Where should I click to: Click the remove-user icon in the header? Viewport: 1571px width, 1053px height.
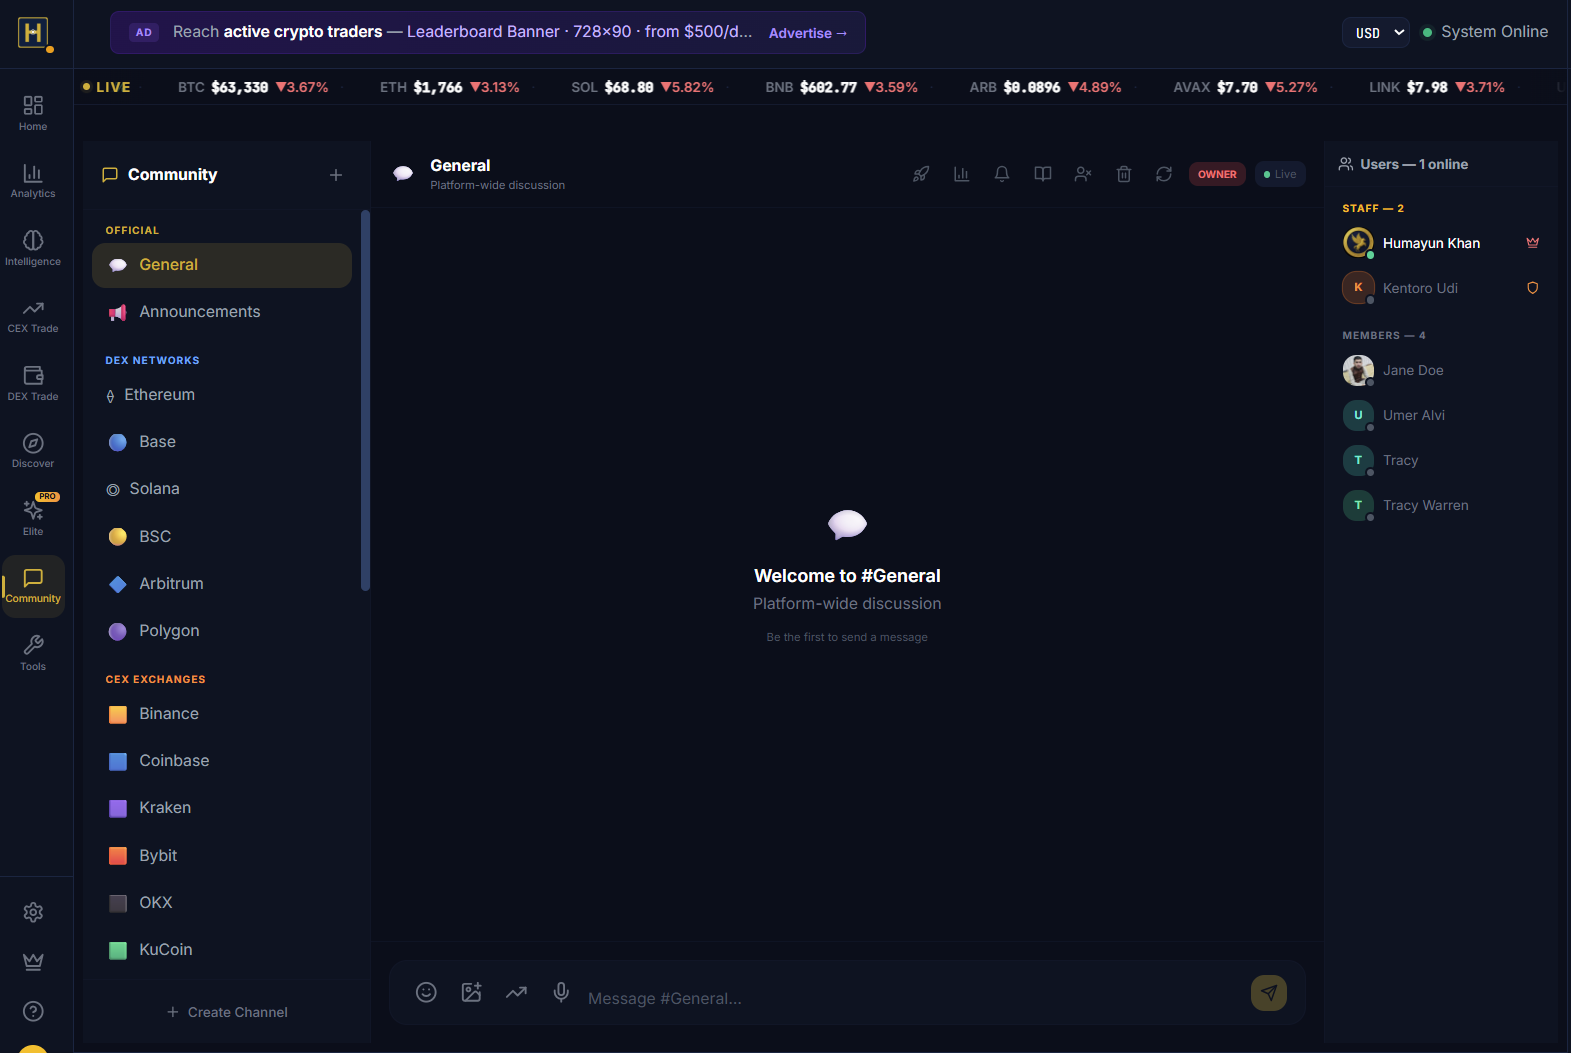click(x=1083, y=174)
